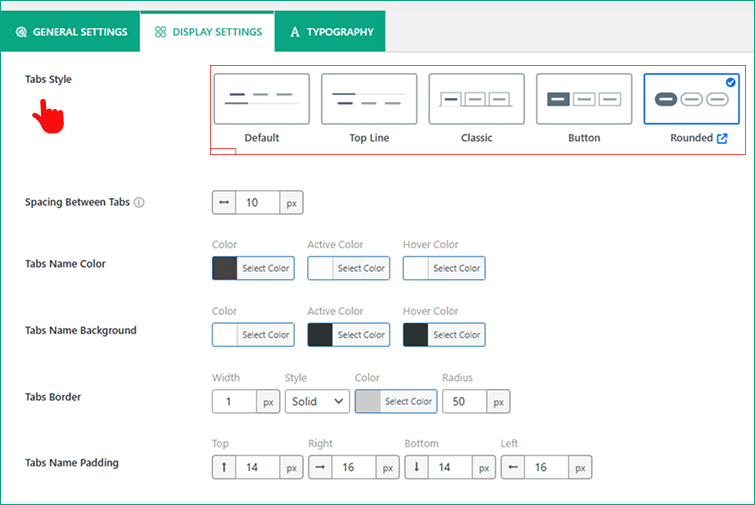Click the Tabs Border Radius input field
This screenshot has height=505, width=755.
click(464, 401)
